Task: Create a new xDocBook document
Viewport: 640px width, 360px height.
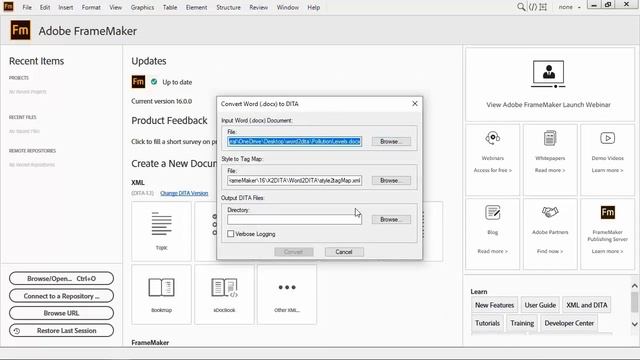Action: pyautogui.click(x=224, y=294)
